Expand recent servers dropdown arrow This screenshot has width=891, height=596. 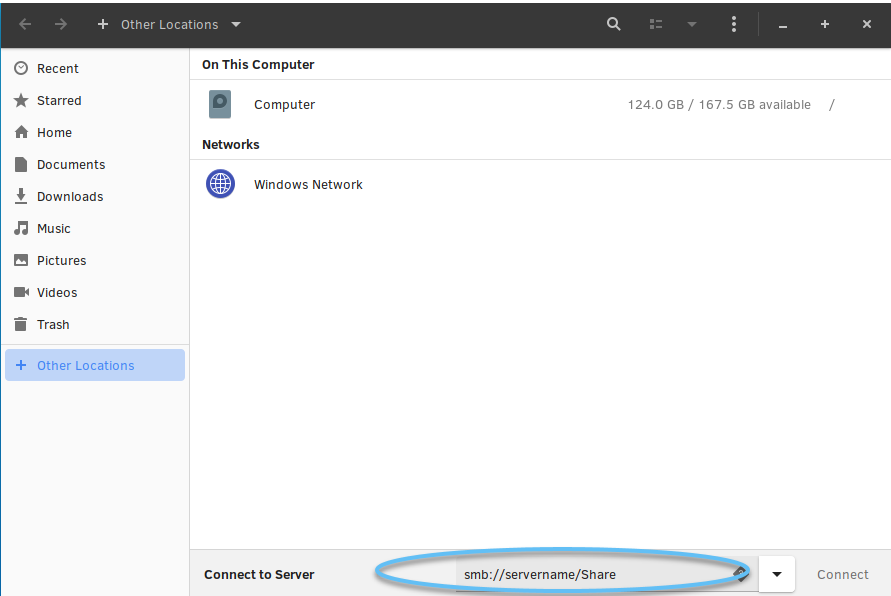coord(777,574)
